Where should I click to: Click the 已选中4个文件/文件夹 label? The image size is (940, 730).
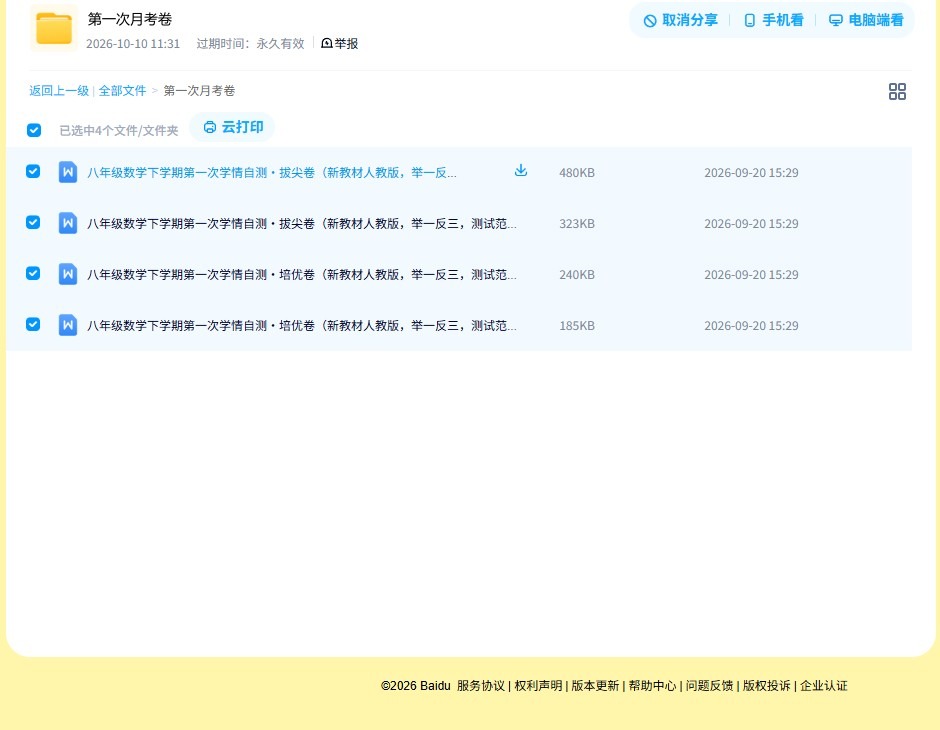pyautogui.click(x=119, y=131)
